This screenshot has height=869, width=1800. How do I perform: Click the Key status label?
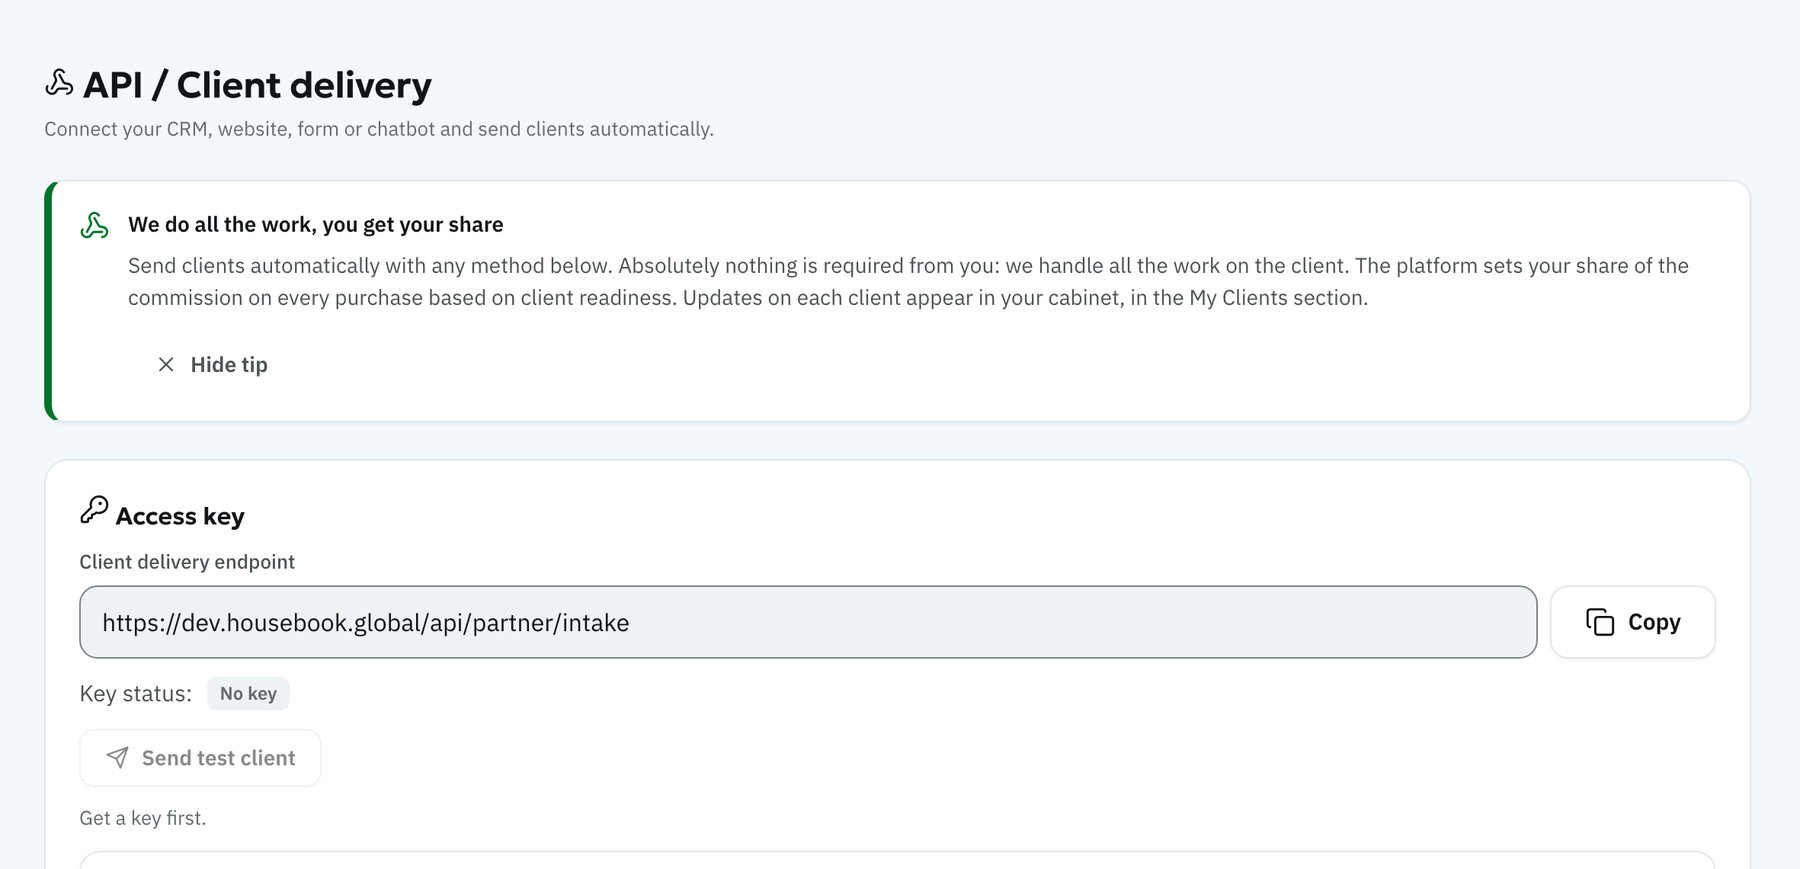pyautogui.click(x=136, y=694)
